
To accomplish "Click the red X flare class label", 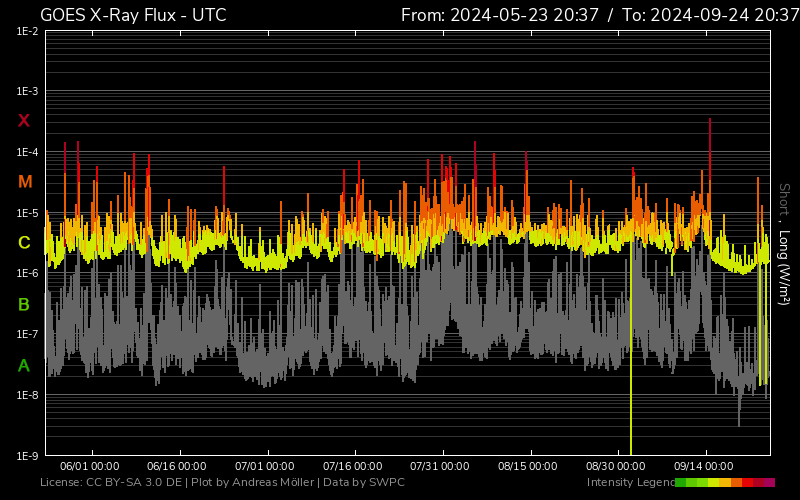I will pos(24,121).
